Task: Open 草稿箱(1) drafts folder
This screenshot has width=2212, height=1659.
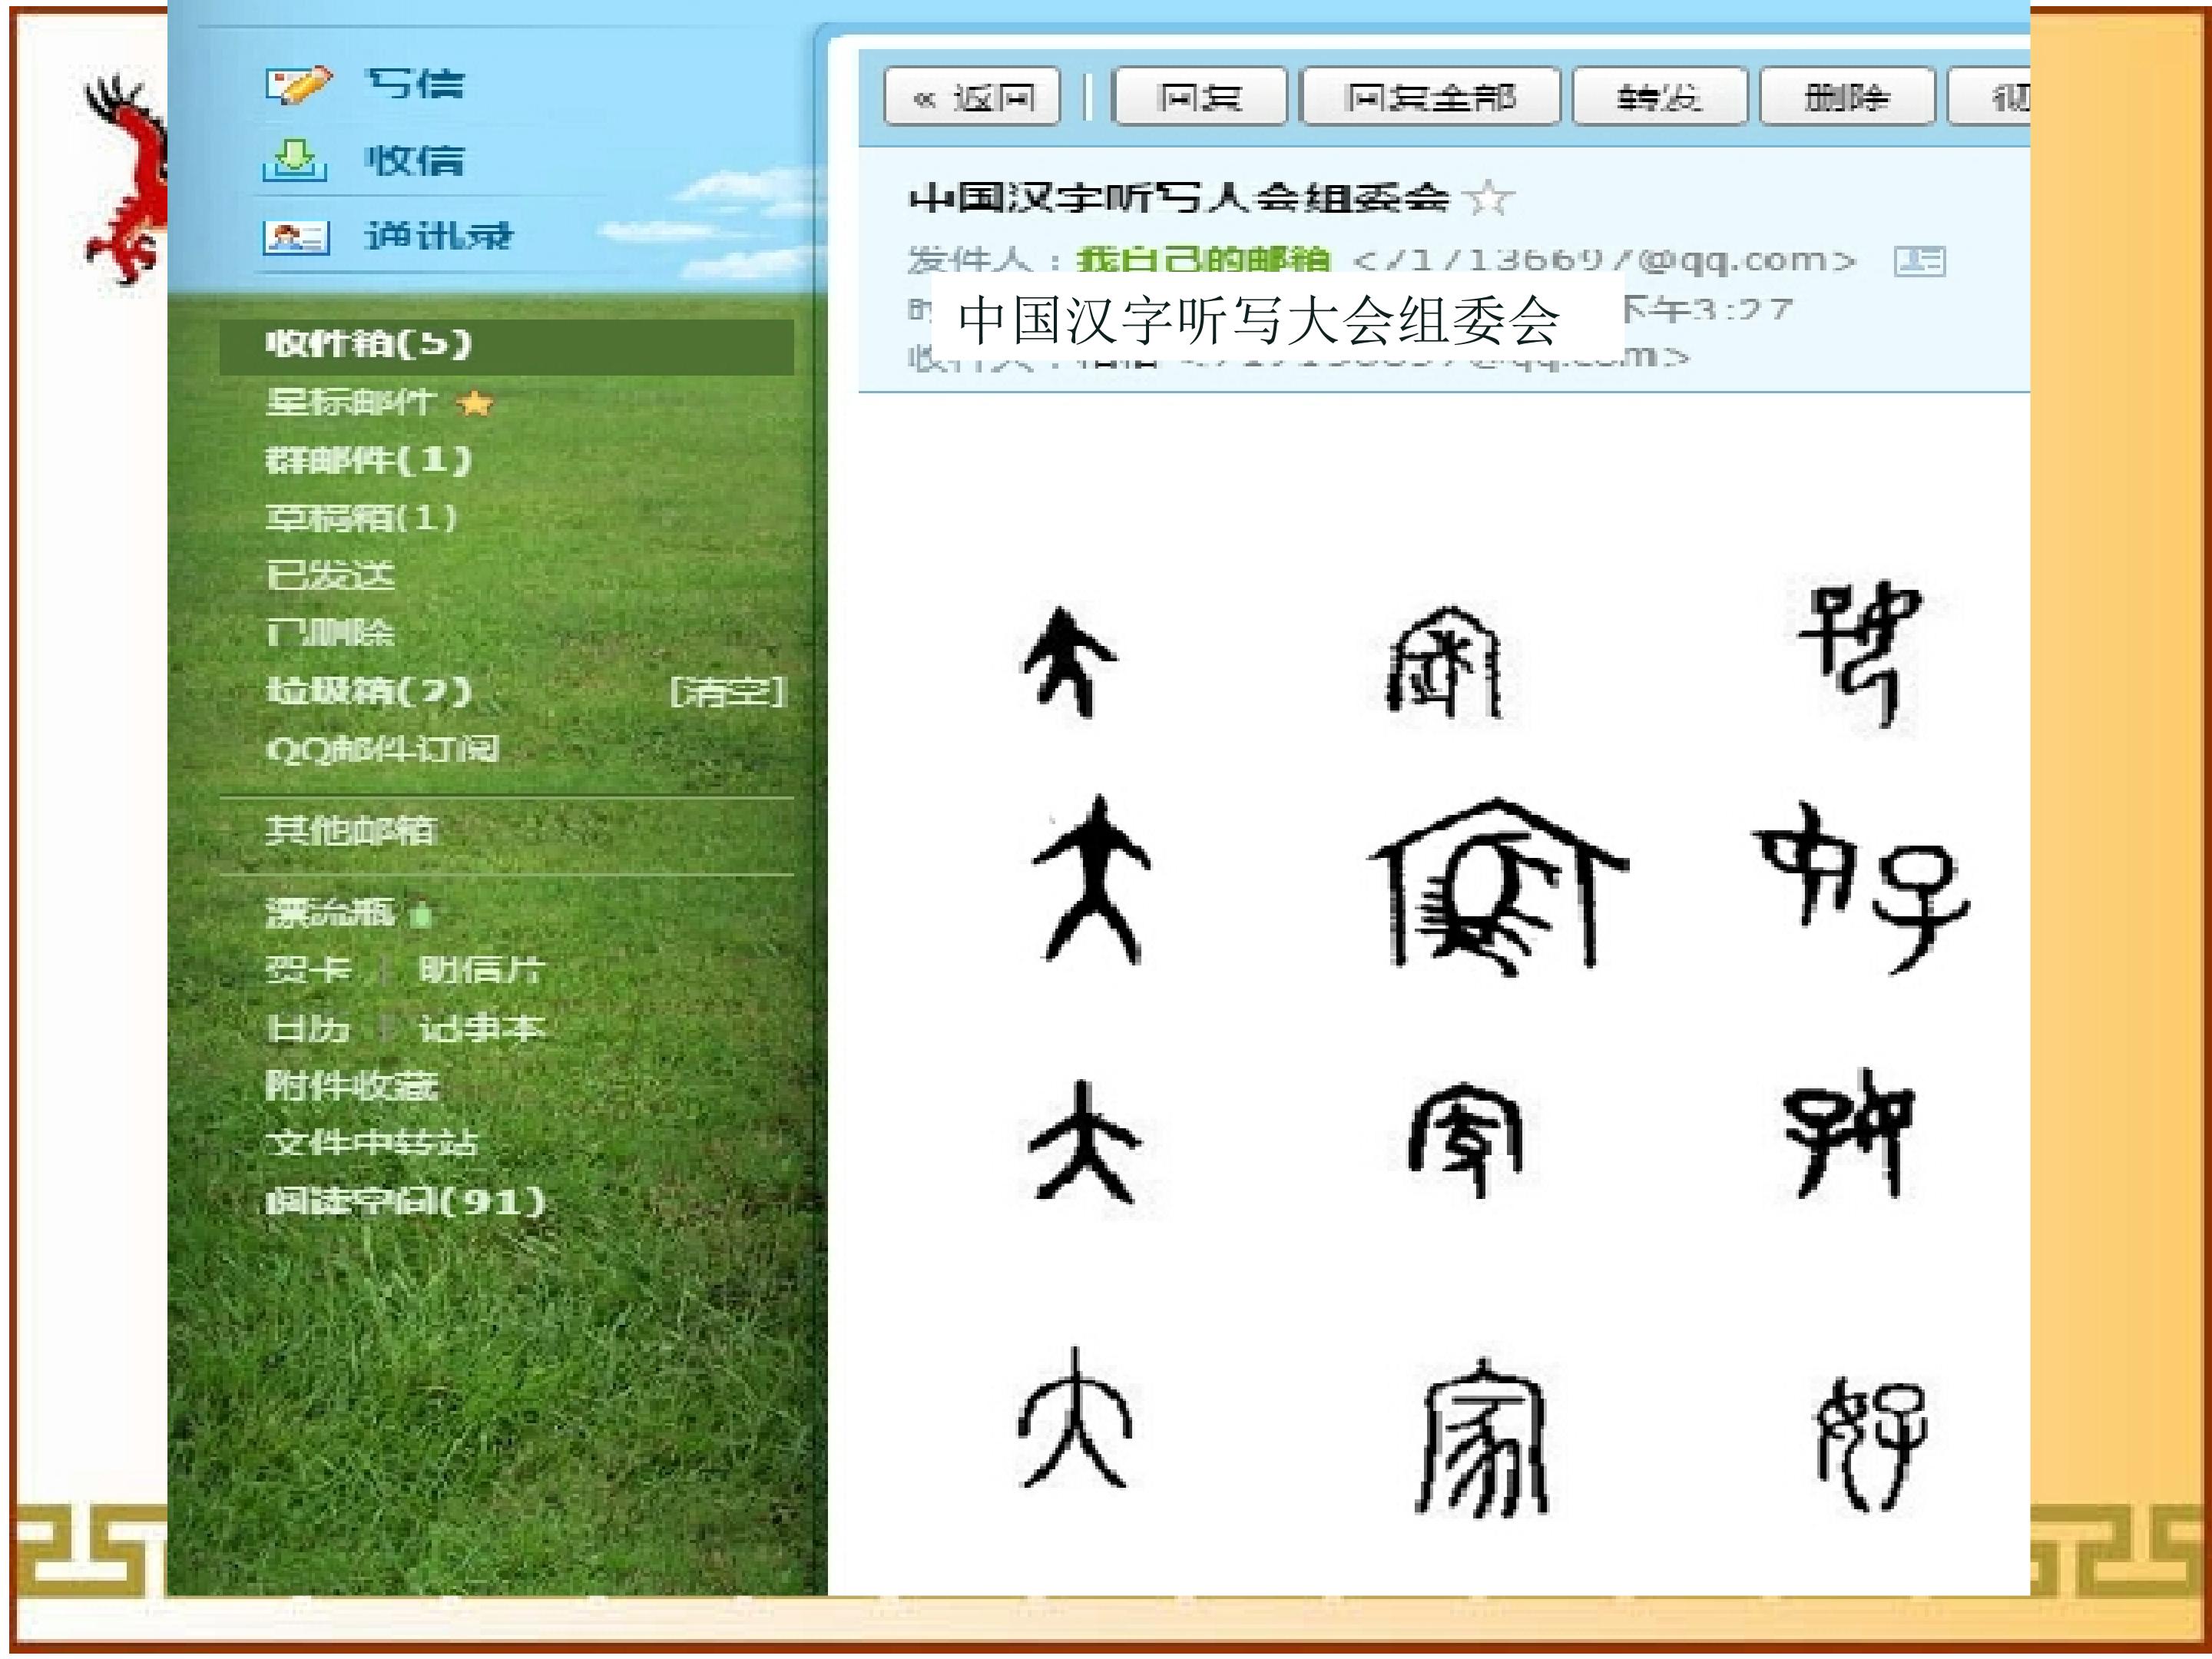Action: tap(361, 518)
